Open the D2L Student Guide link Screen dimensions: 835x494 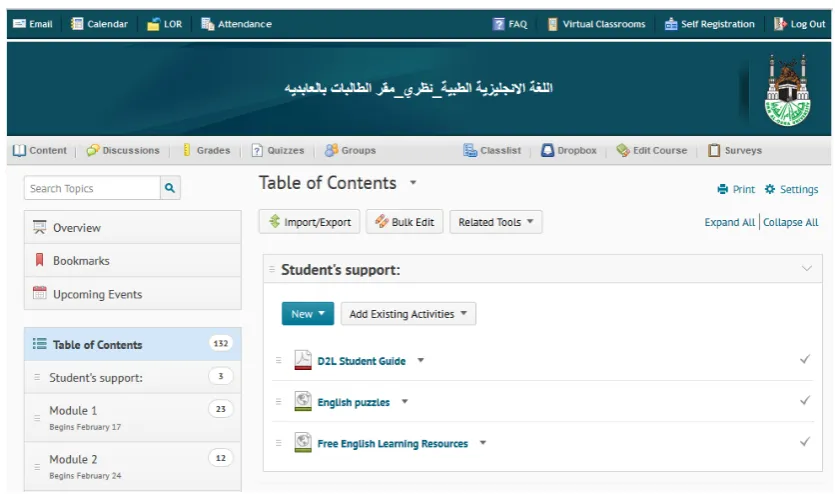point(362,361)
